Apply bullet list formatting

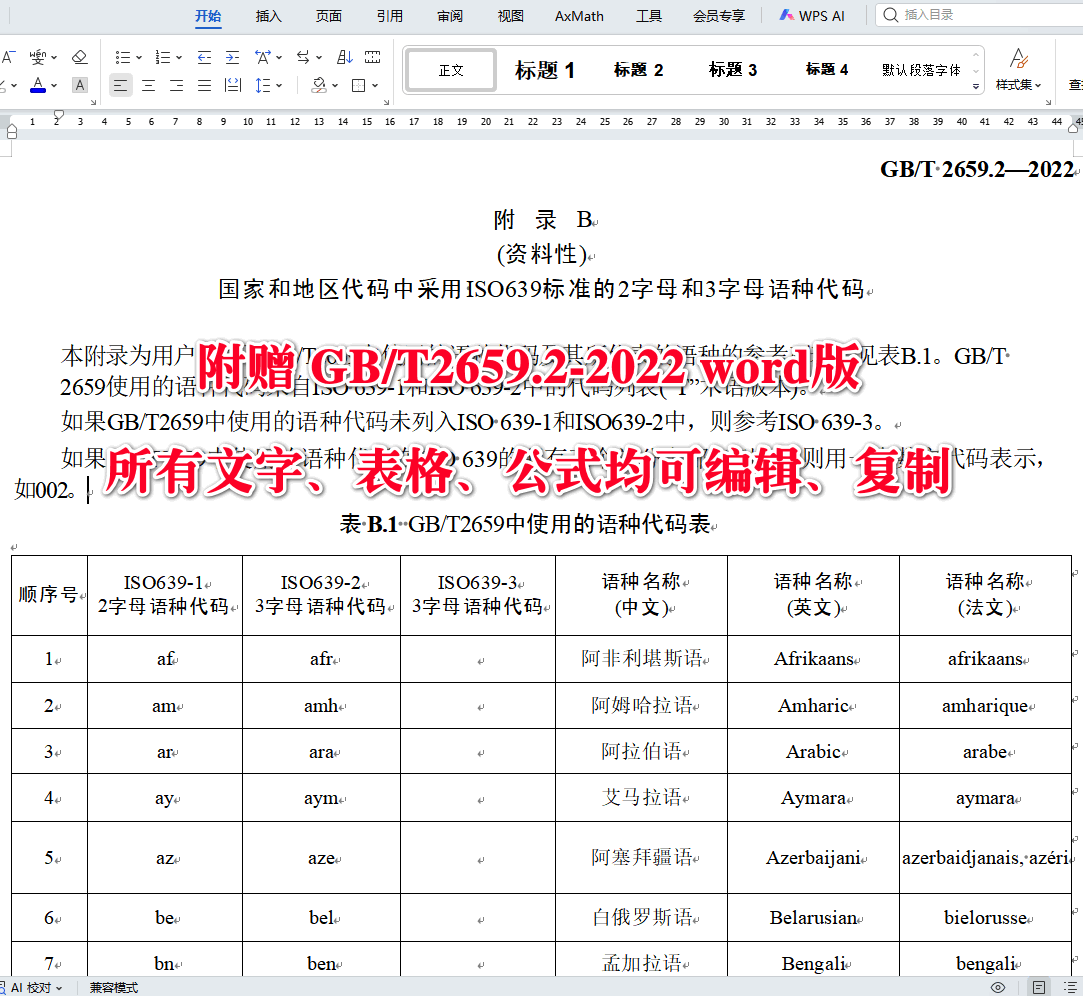point(125,57)
